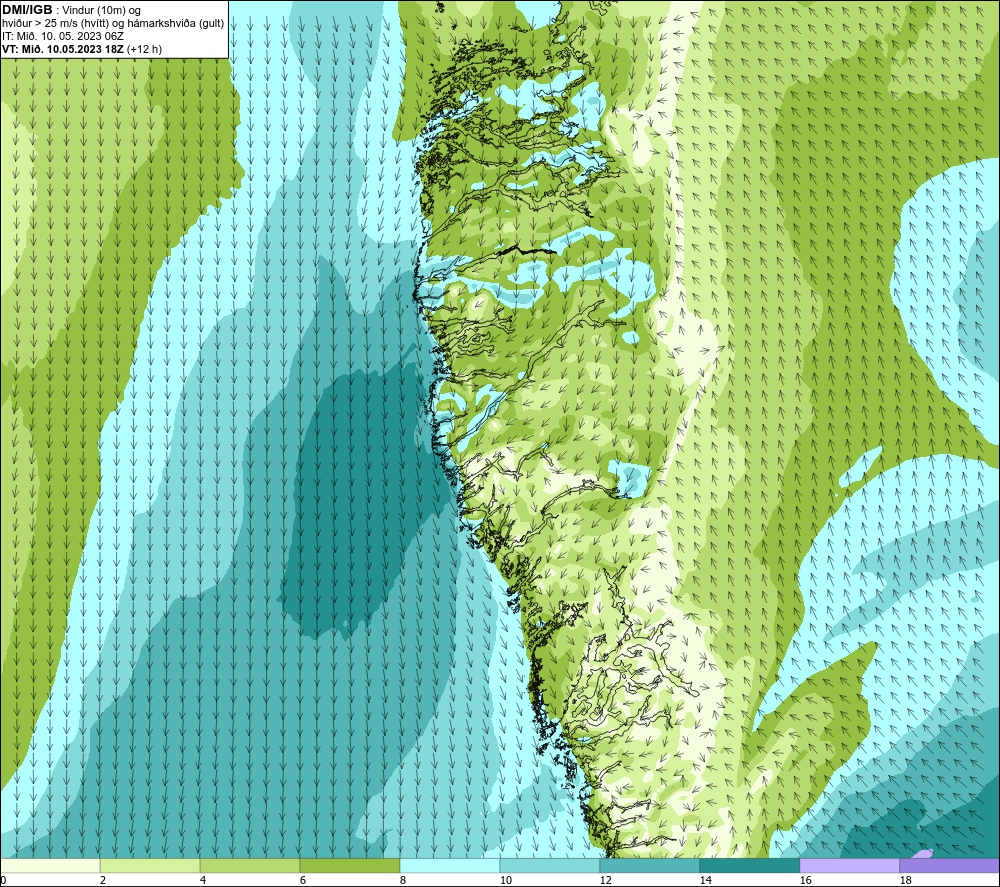Click the DMI/IGB title text
The height and width of the screenshot is (887, 1000).
[x=27, y=10]
